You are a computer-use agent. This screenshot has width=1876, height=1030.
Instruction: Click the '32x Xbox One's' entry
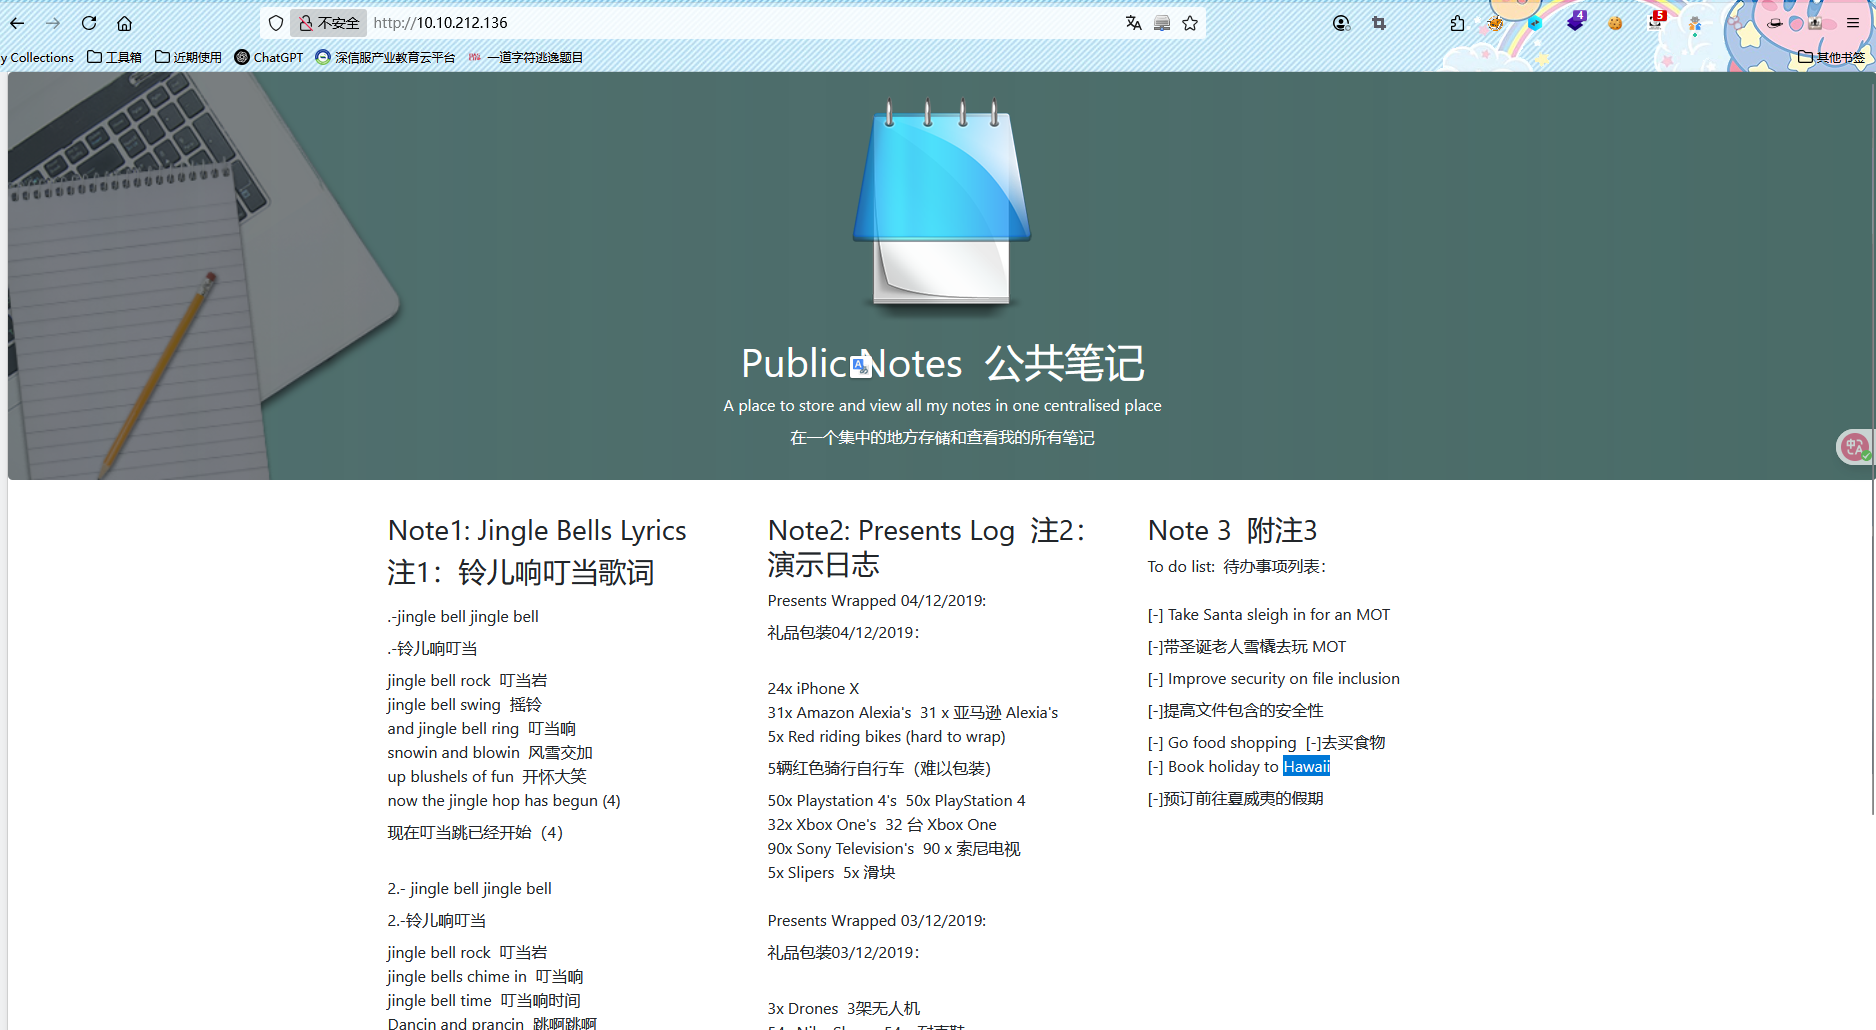(x=822, y=825)
